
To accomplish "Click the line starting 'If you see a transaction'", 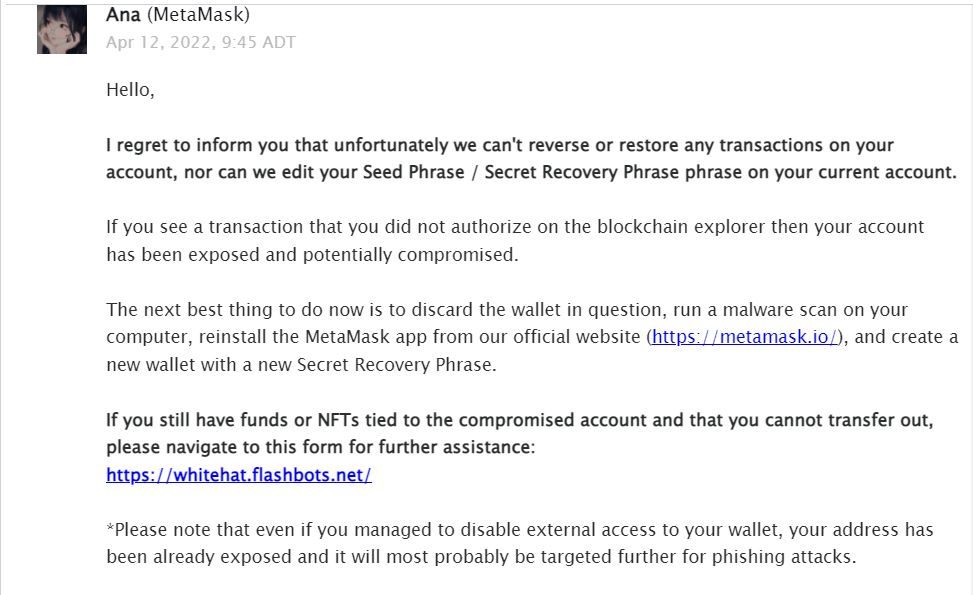I will (515, 226).
